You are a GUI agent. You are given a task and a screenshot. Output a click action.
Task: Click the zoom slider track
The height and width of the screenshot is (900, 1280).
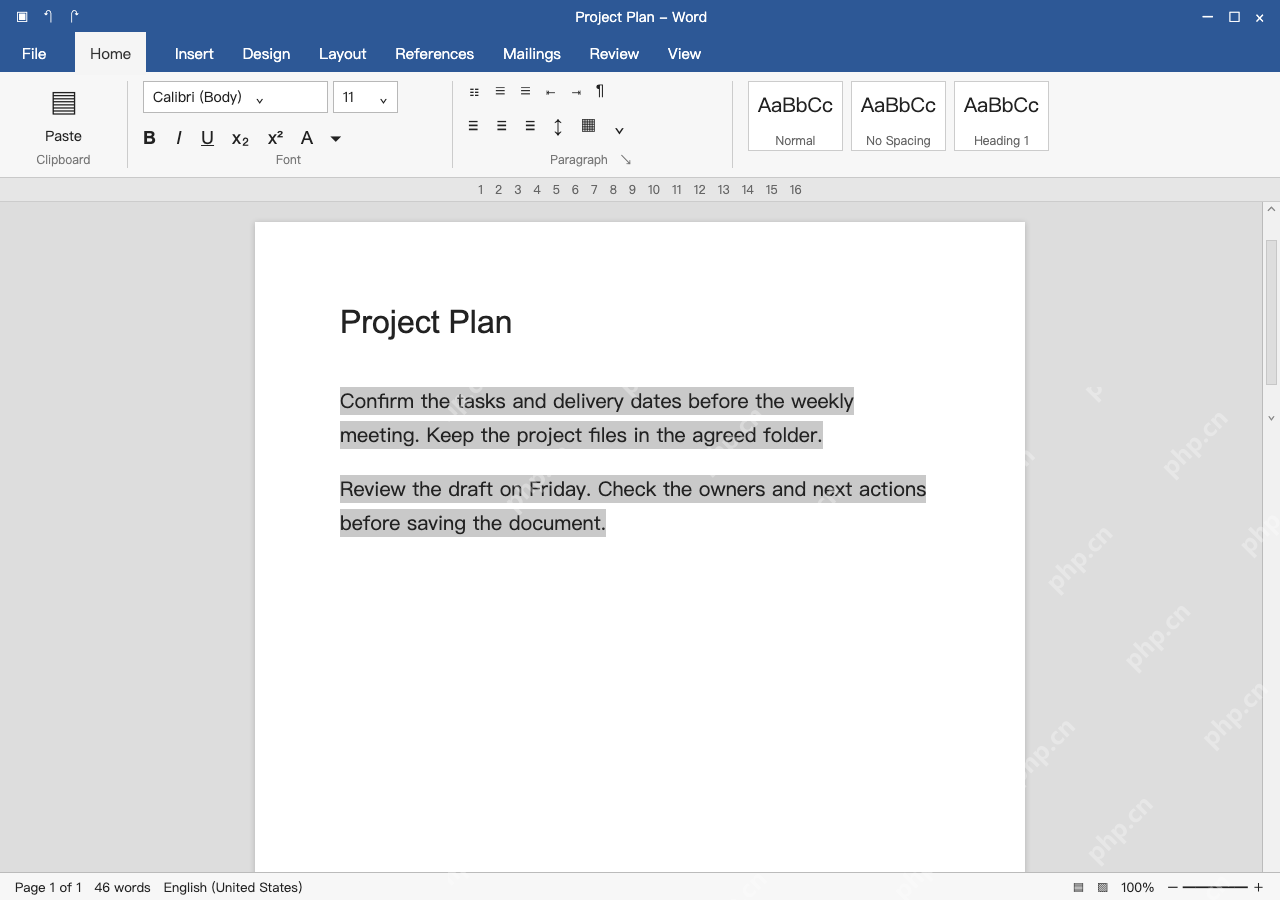pyautogui.click(x=1215, y=888)
